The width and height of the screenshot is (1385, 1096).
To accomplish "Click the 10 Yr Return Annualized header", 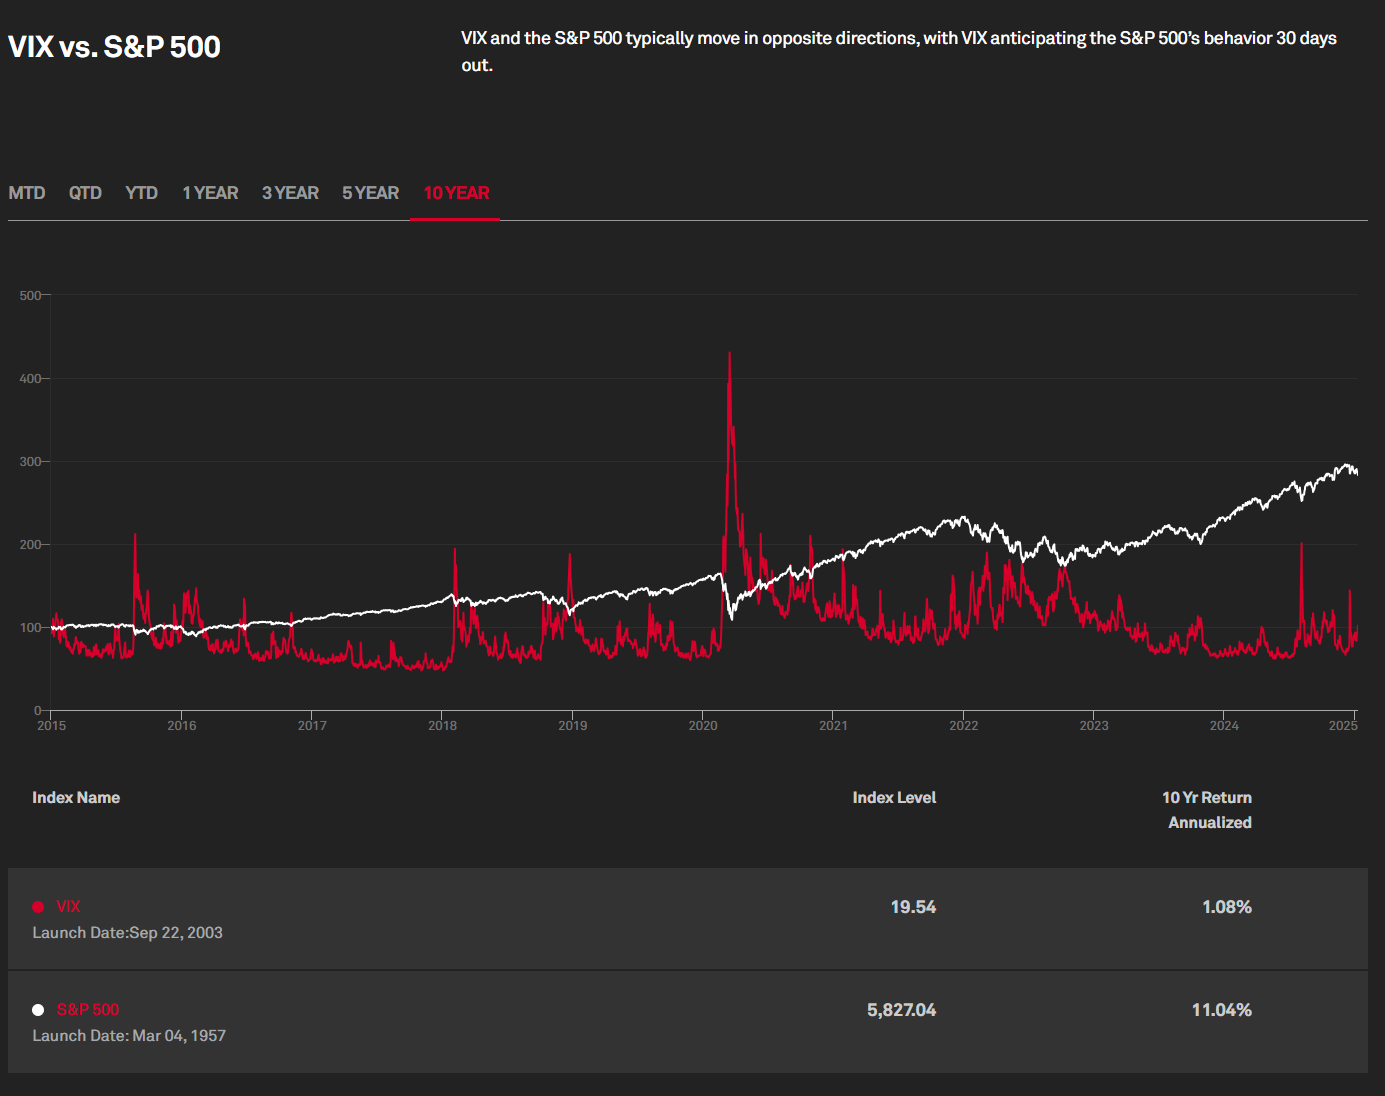I will [x=1207, y=810].
